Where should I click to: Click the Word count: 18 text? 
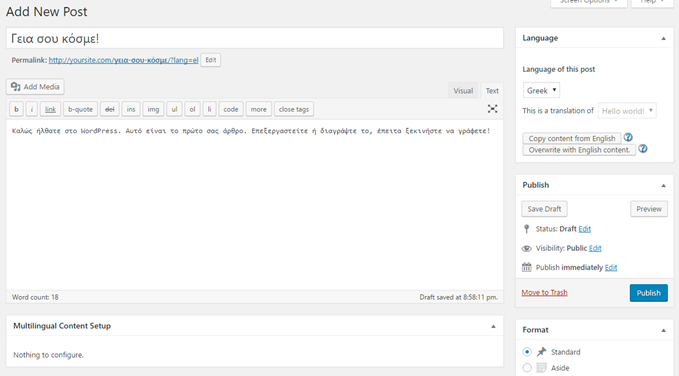pos(35,297)
